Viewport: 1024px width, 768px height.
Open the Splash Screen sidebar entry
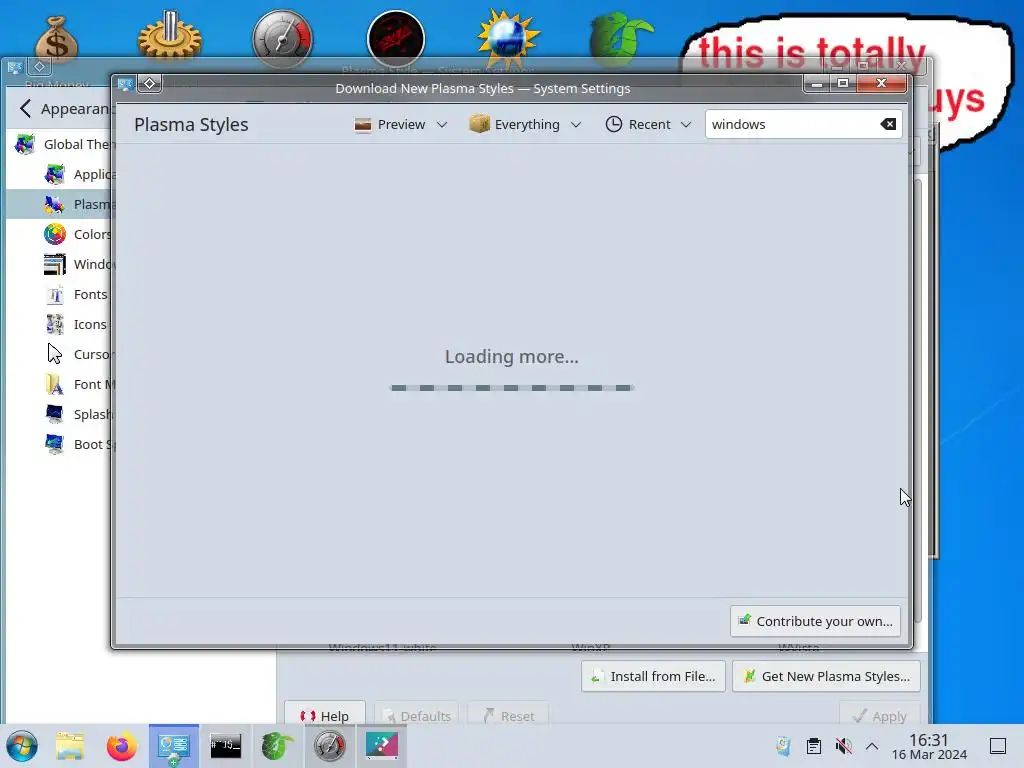click(60, 415)
